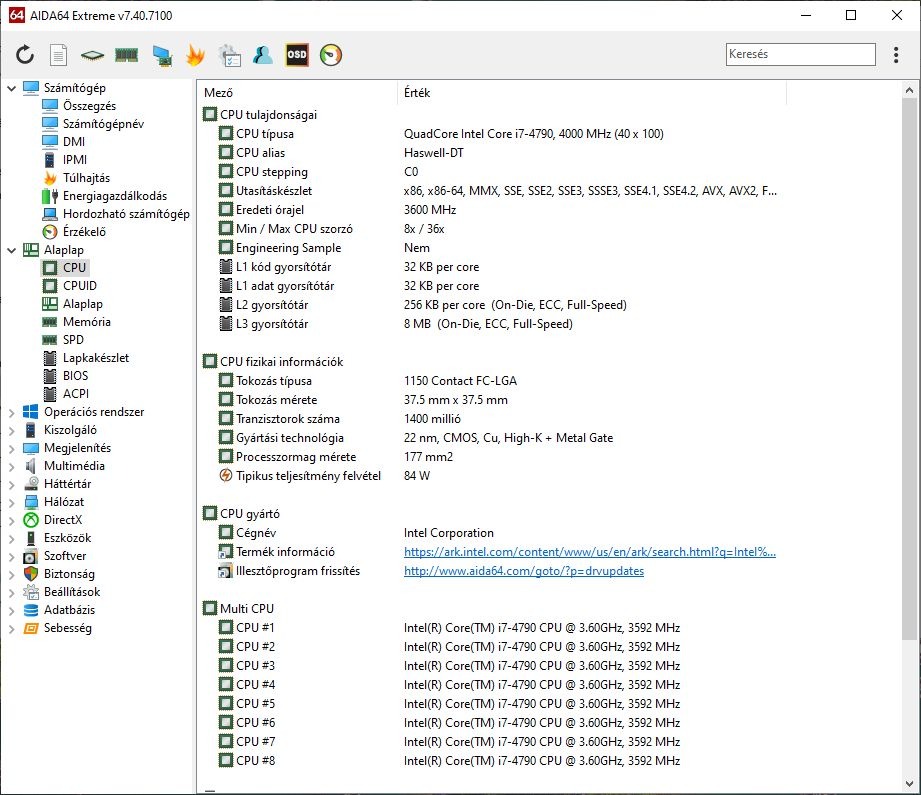Select the Biztonság shield item
Viewport: 921px width, 795px height.
69,574
